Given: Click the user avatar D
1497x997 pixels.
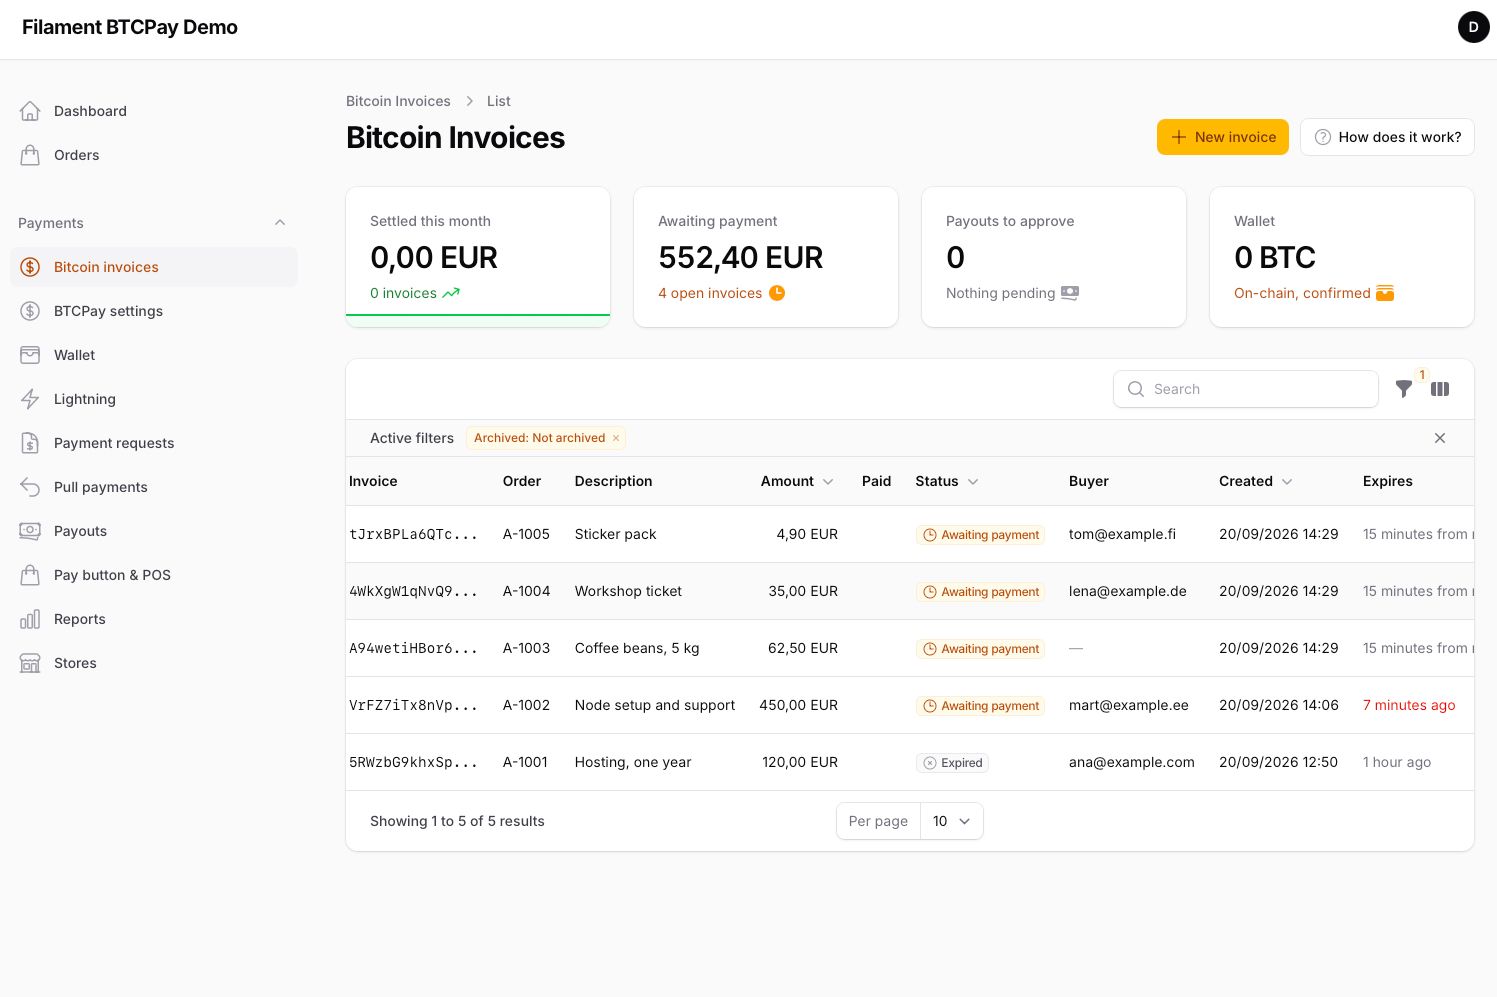Looking at the screenshot, I should tap(1473, 27).
